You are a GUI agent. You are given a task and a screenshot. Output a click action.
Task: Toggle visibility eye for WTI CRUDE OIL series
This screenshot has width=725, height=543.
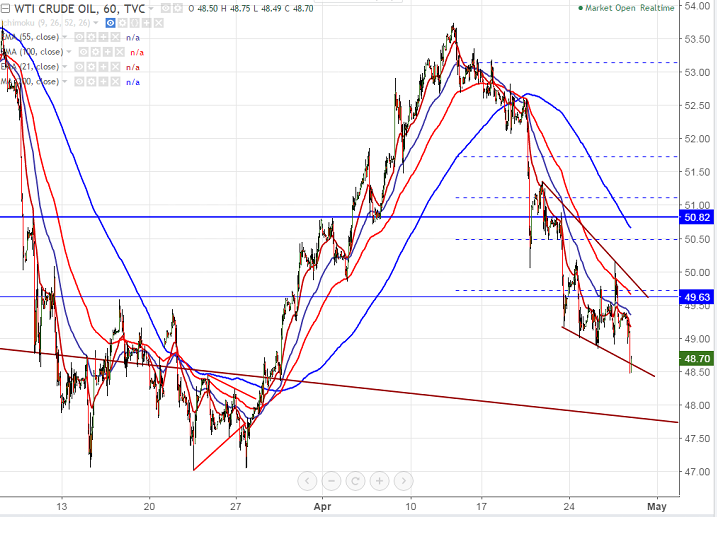click(166, 8)
